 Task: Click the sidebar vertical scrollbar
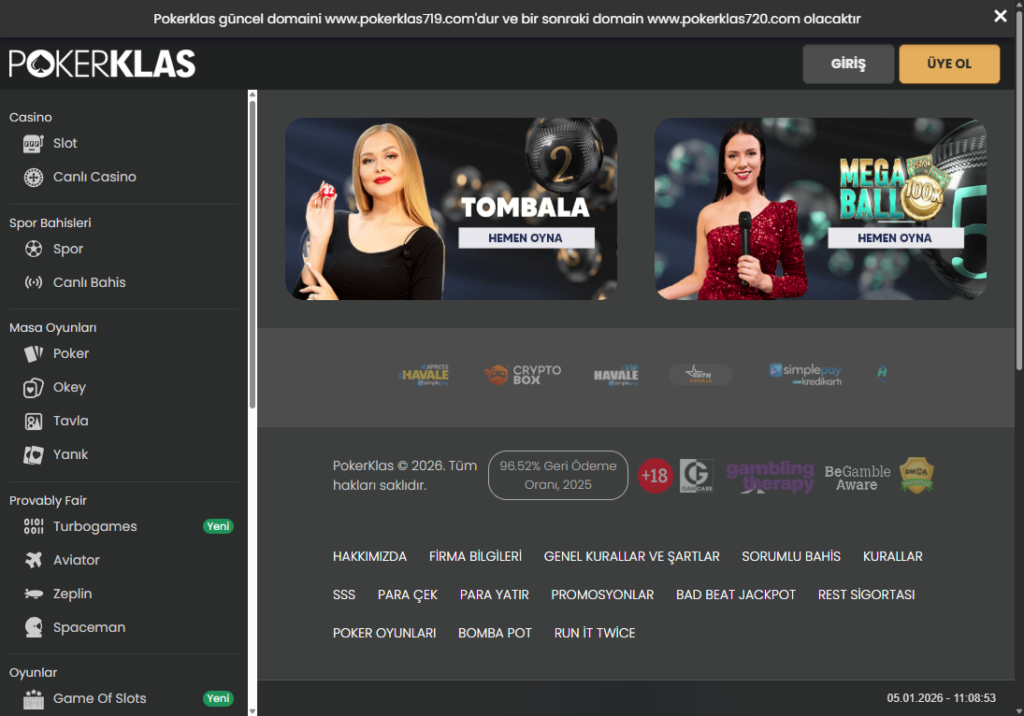click(252, 250)
